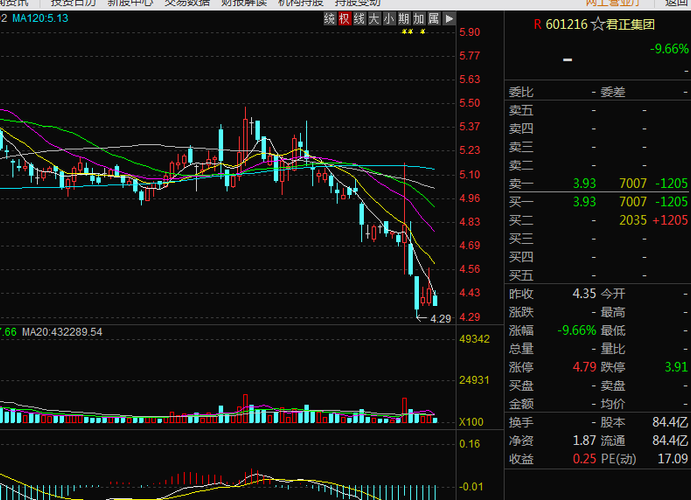Click the 4.43 price axis label
Image resolution: width=691 pixels, height=500 pixels.
(x=470, y=293)
